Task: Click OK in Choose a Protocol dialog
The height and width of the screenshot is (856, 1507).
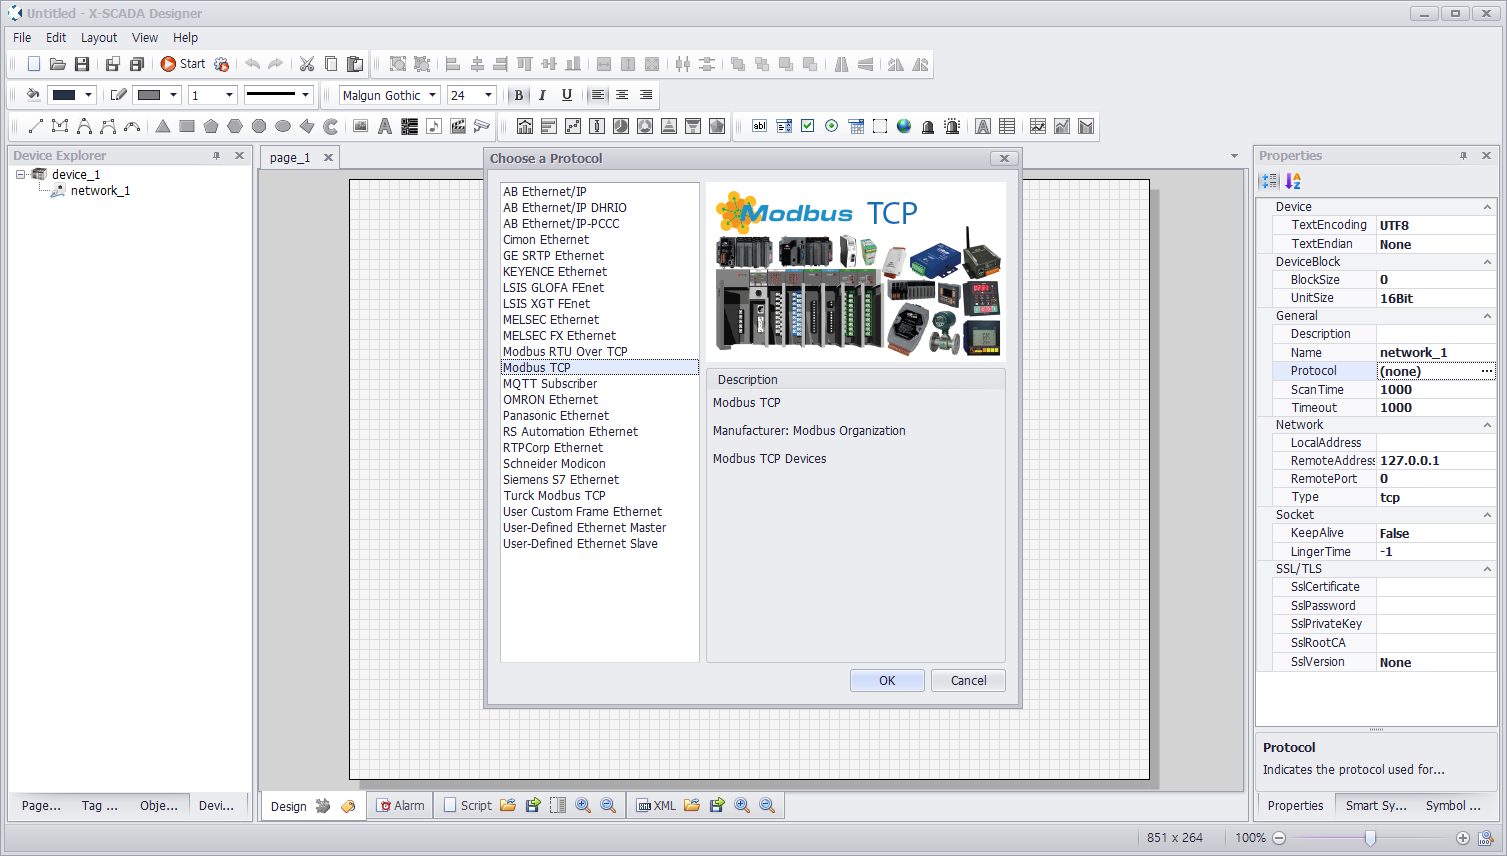Action: [887, 680]
